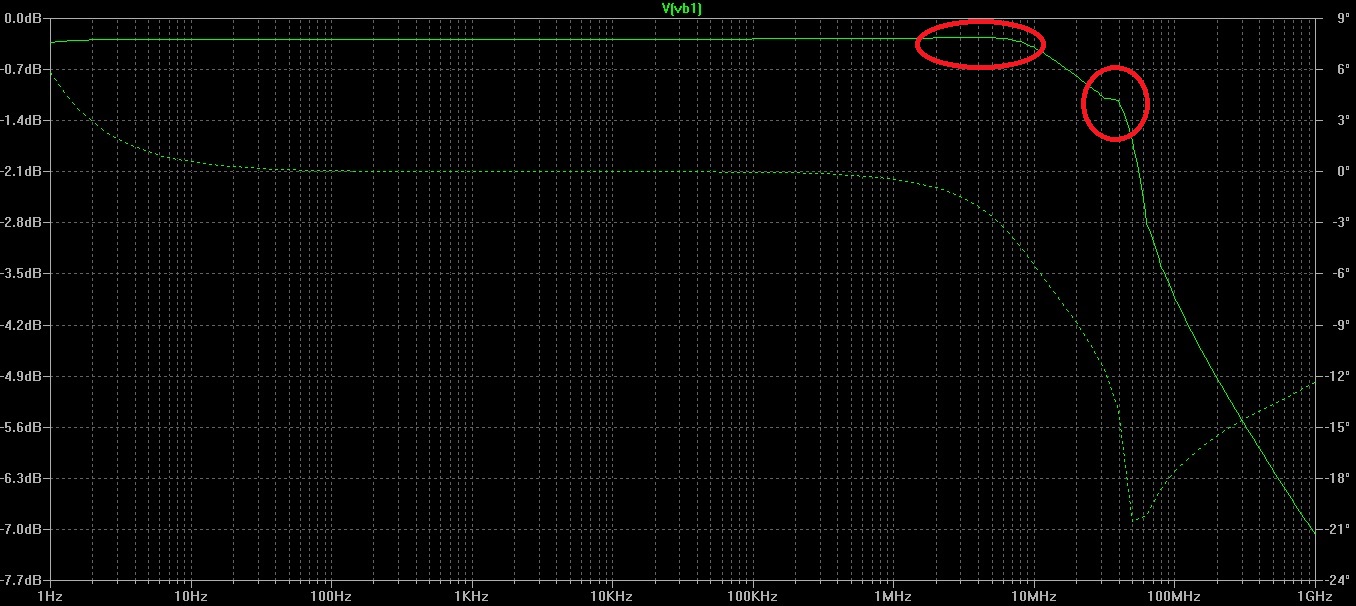Click the -6° phase axis label
1356x606 pixels.
1338,273
